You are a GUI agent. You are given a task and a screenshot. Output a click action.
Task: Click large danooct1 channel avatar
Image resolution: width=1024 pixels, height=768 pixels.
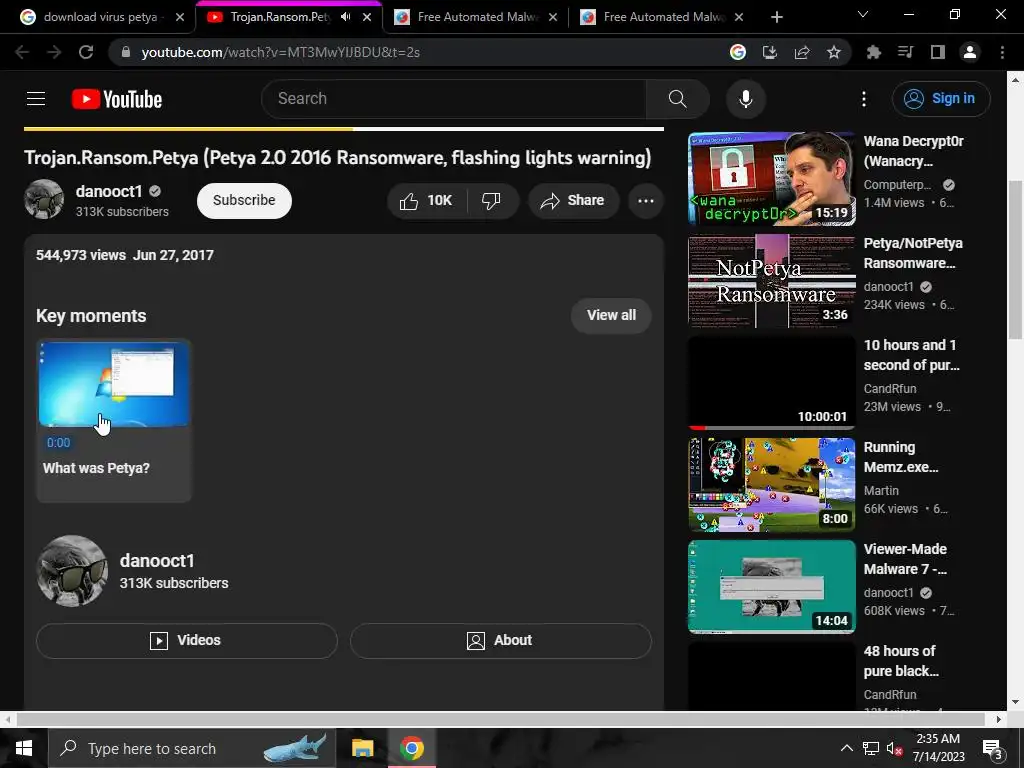point(72,571)
